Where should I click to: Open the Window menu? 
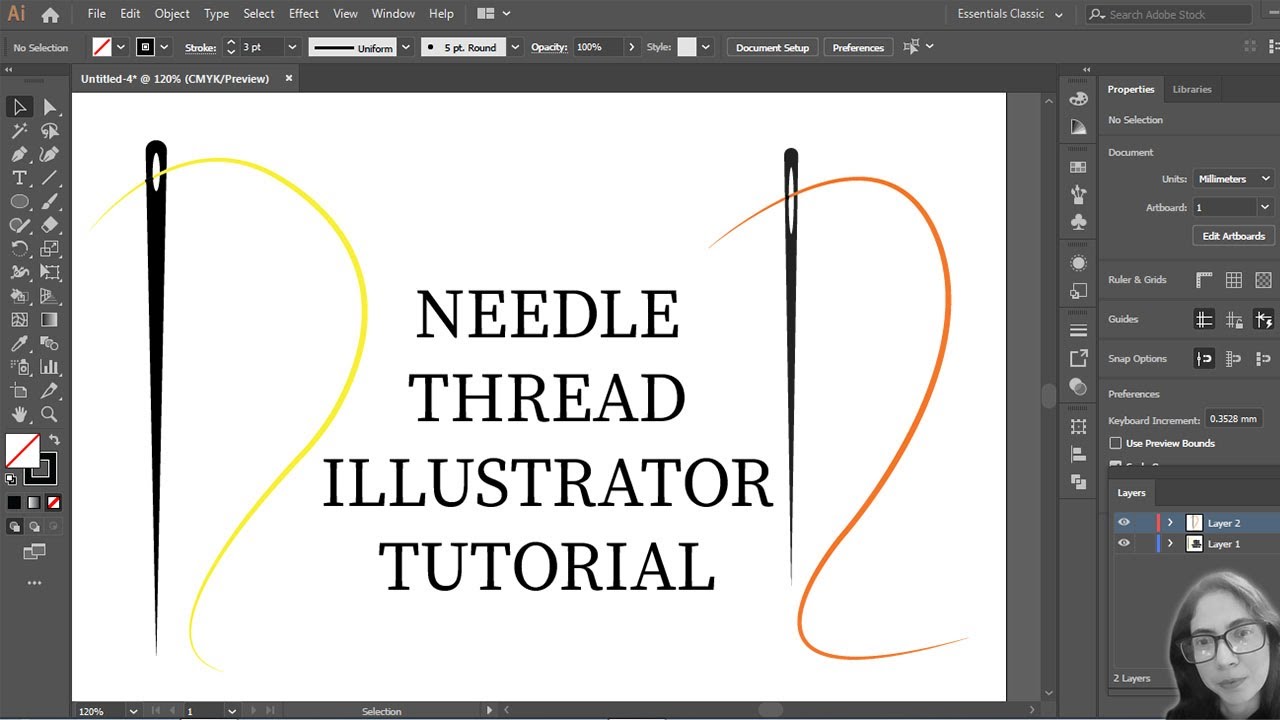(x=393, y=14)
